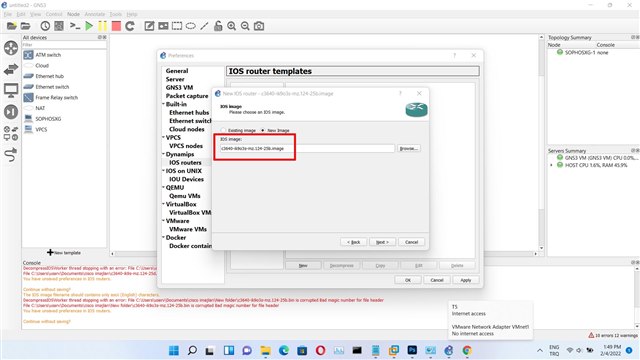Image resolution: width=640 pixels, height=360 pixels.
Task: Select GNS3 VM in Preferences tree
Action: pos(179,87)
